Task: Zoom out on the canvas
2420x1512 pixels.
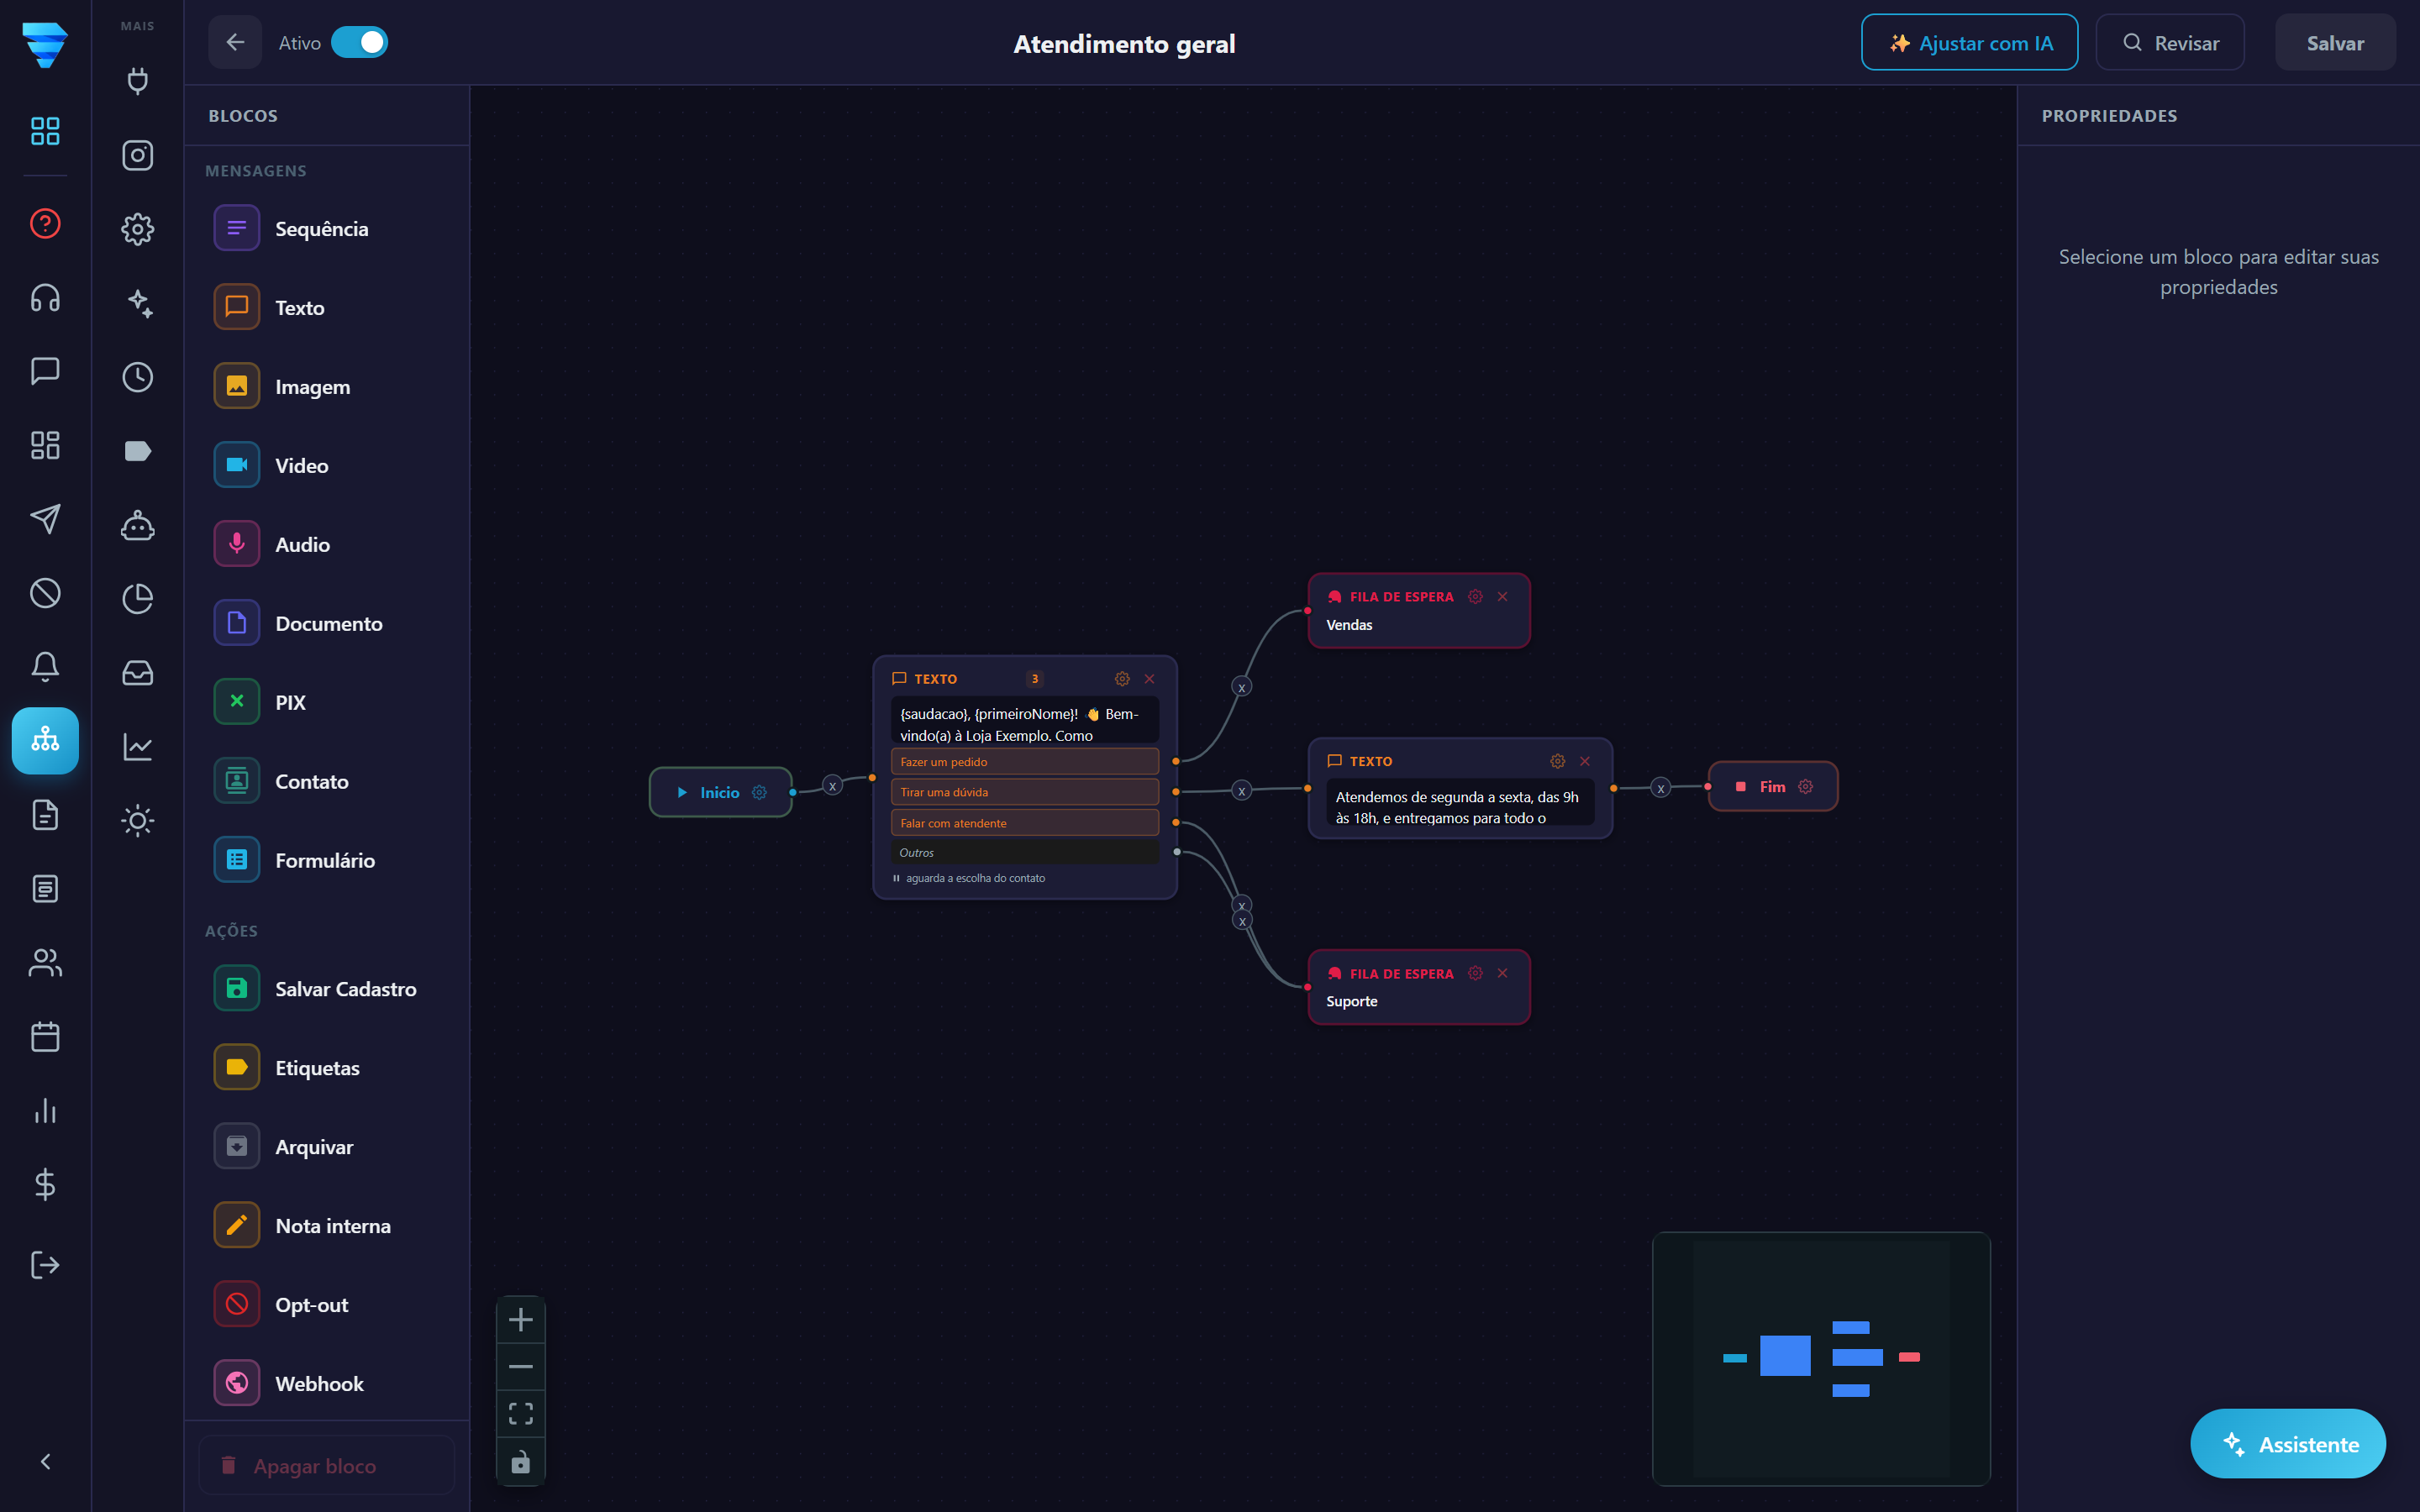Action: pos(520,1366)
